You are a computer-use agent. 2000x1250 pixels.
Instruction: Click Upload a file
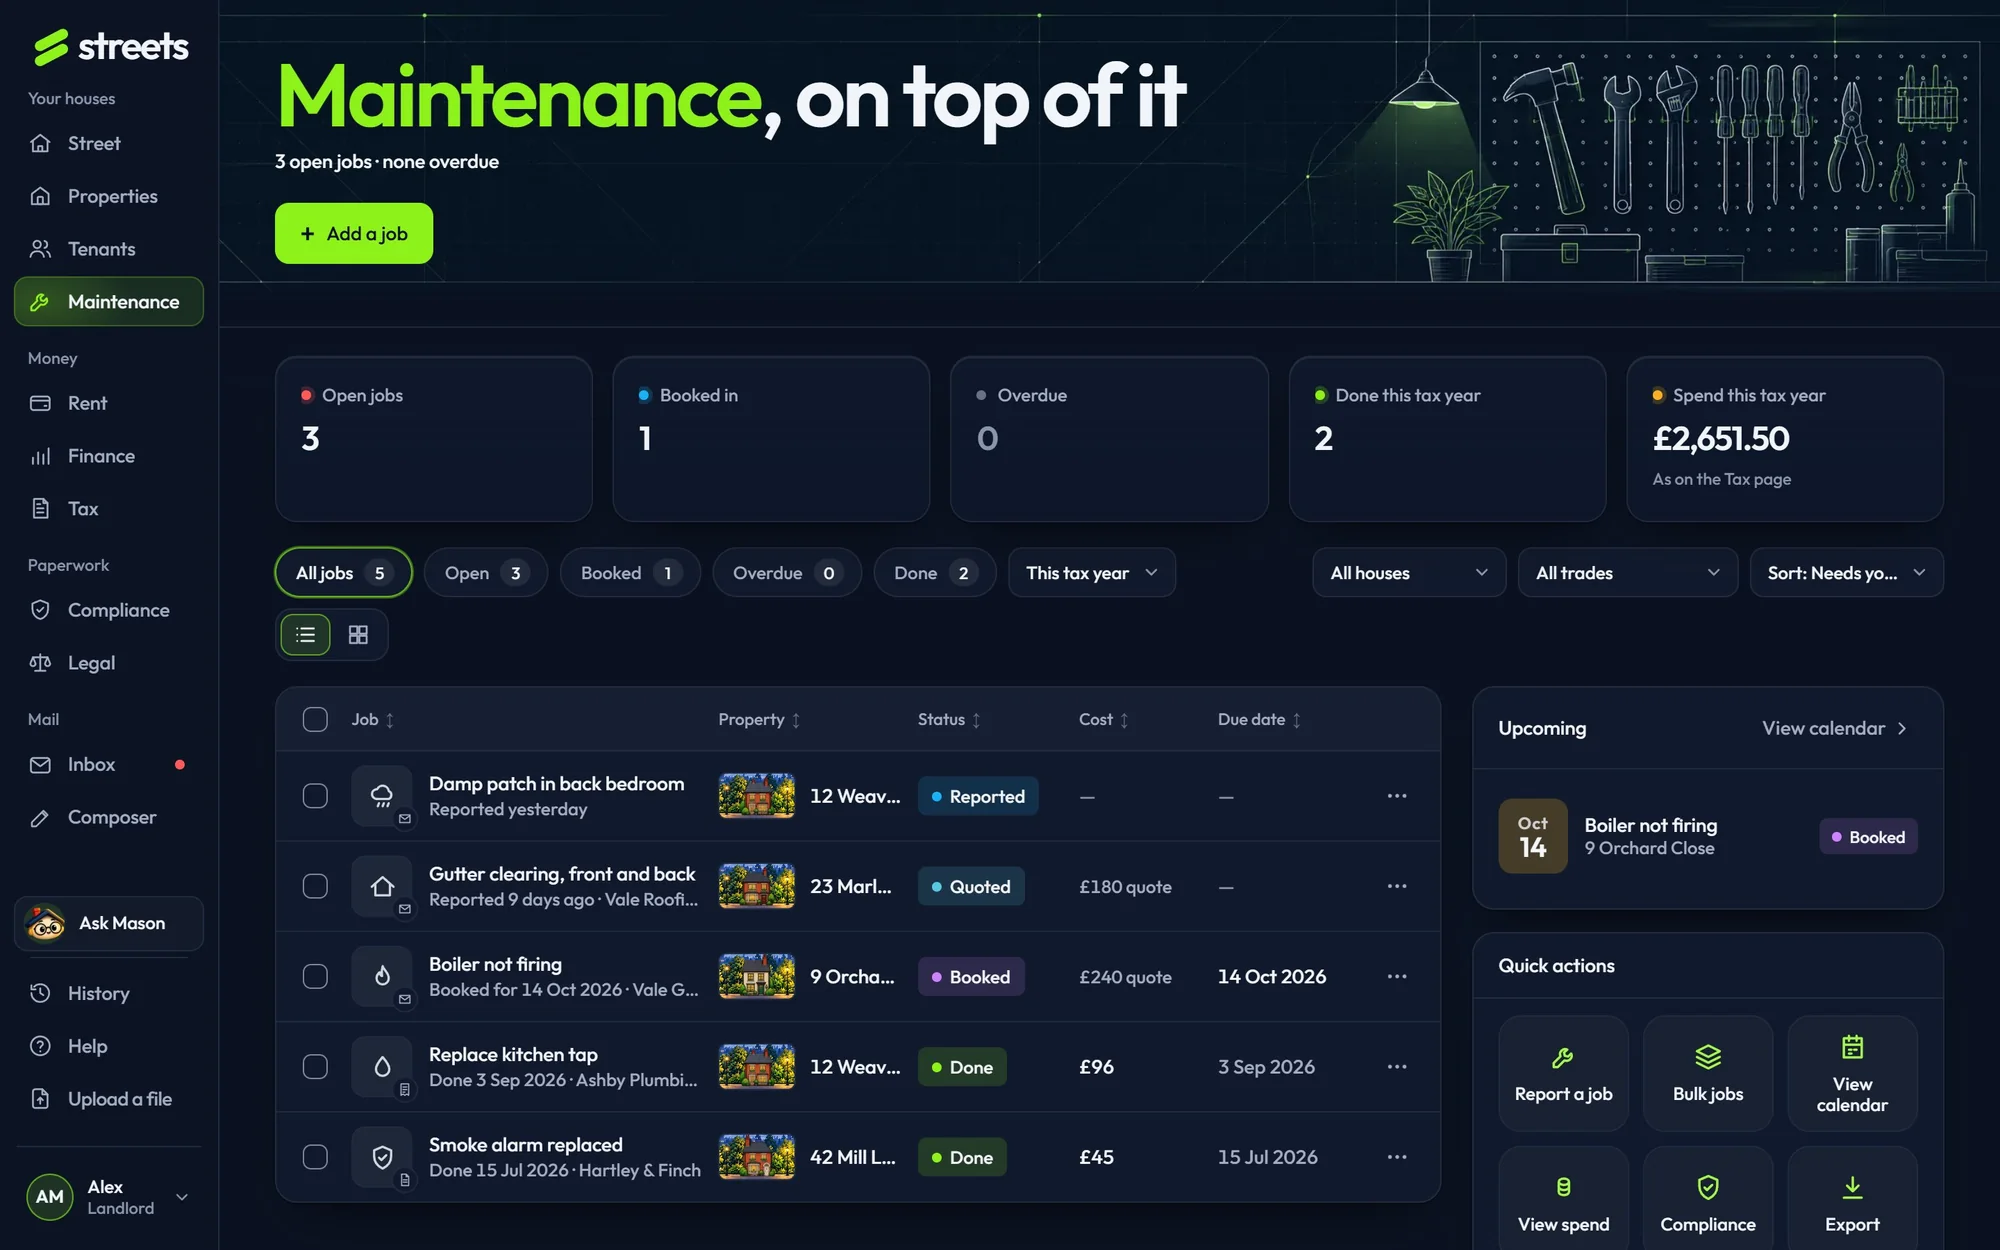tap(109, 1099)
